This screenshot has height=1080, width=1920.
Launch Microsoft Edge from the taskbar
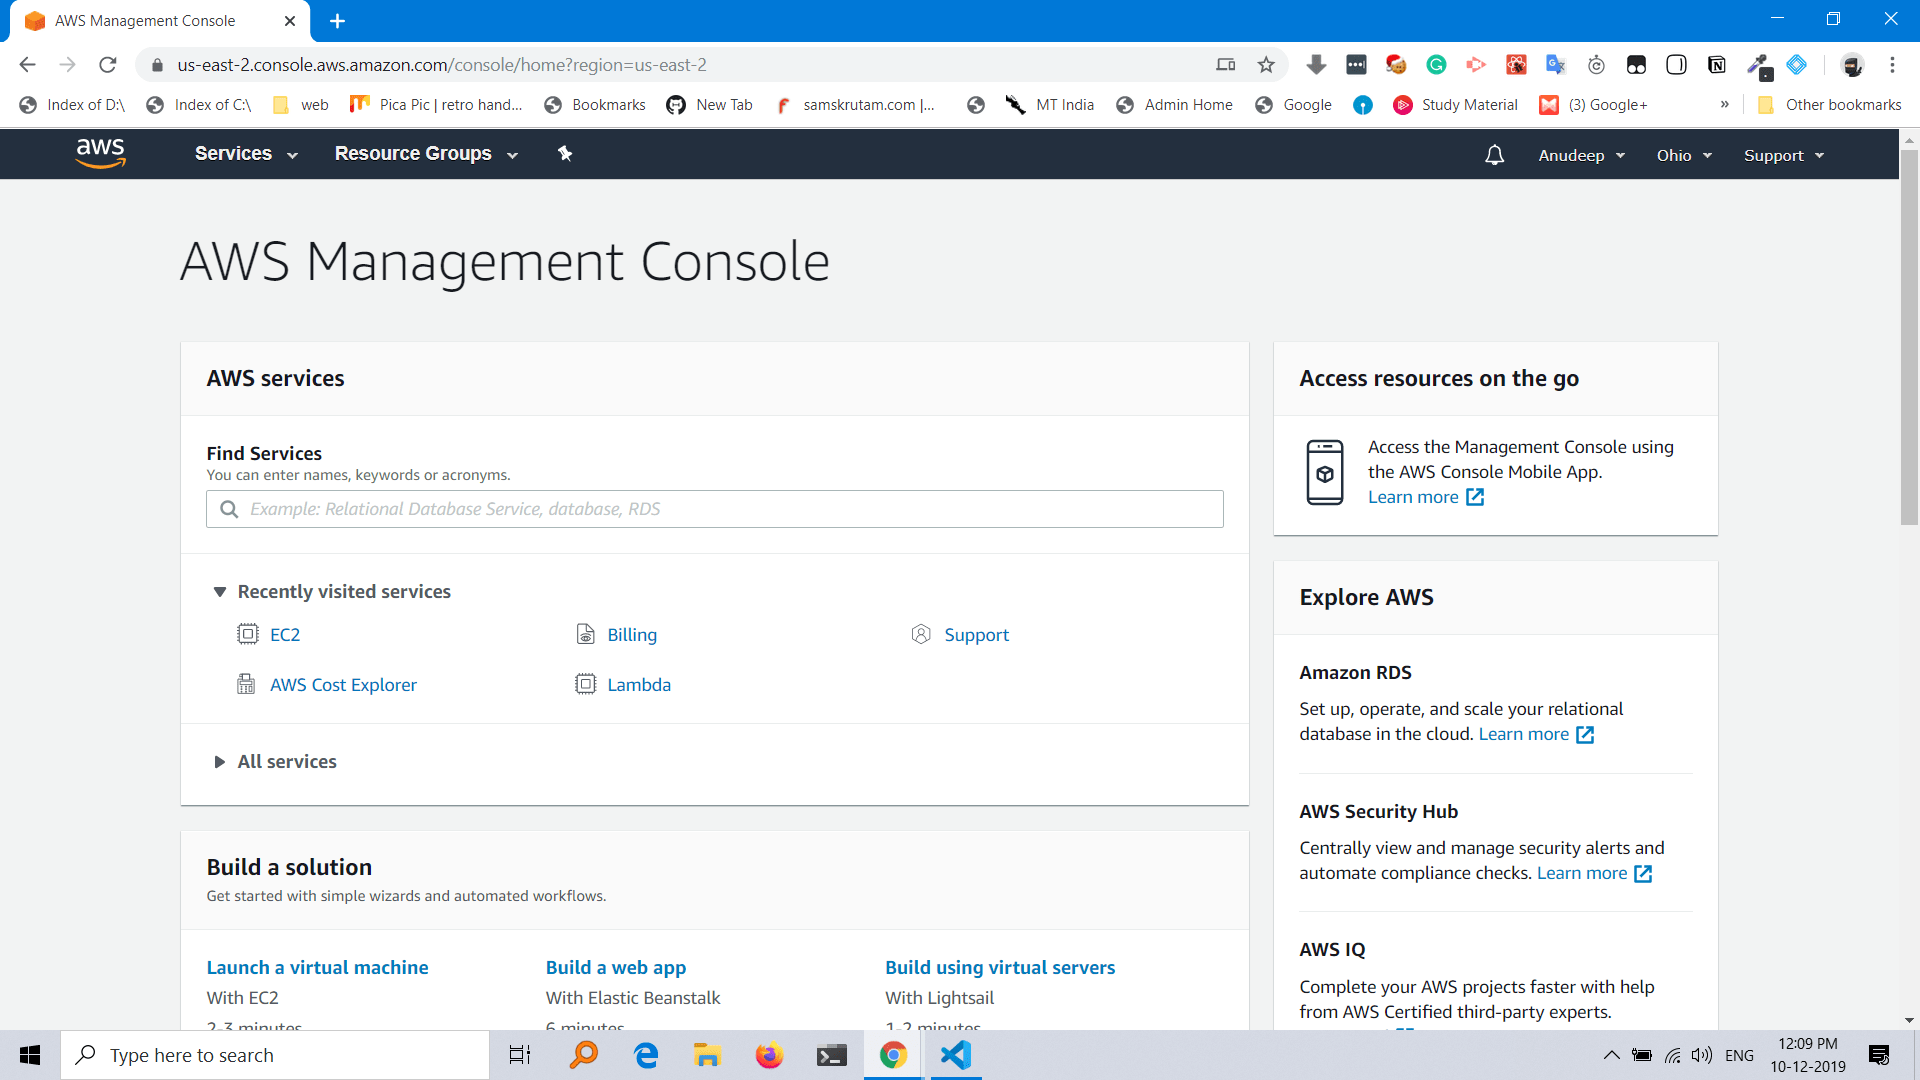646,1055
